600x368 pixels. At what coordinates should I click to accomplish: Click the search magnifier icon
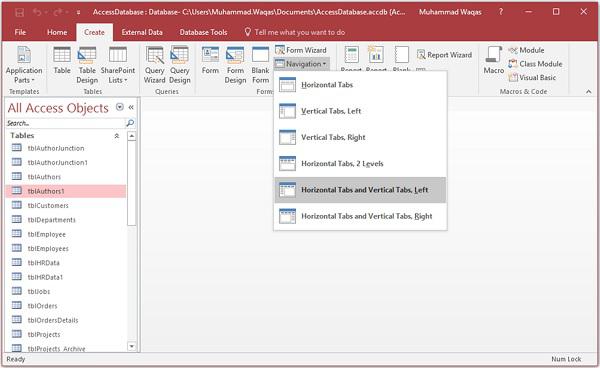[130, 123]
